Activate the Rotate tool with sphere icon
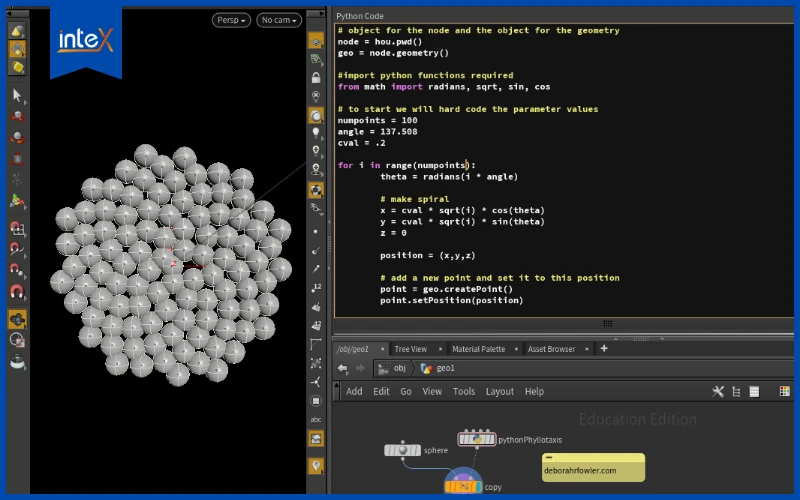 click(17, 138)
